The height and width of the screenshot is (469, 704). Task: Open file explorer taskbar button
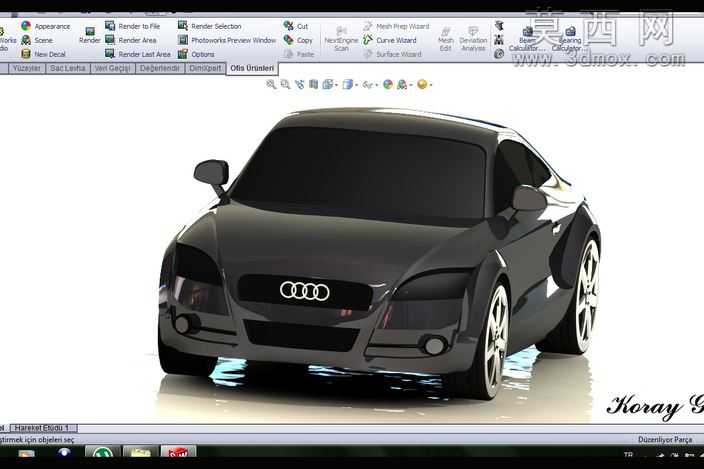point(141,452)
